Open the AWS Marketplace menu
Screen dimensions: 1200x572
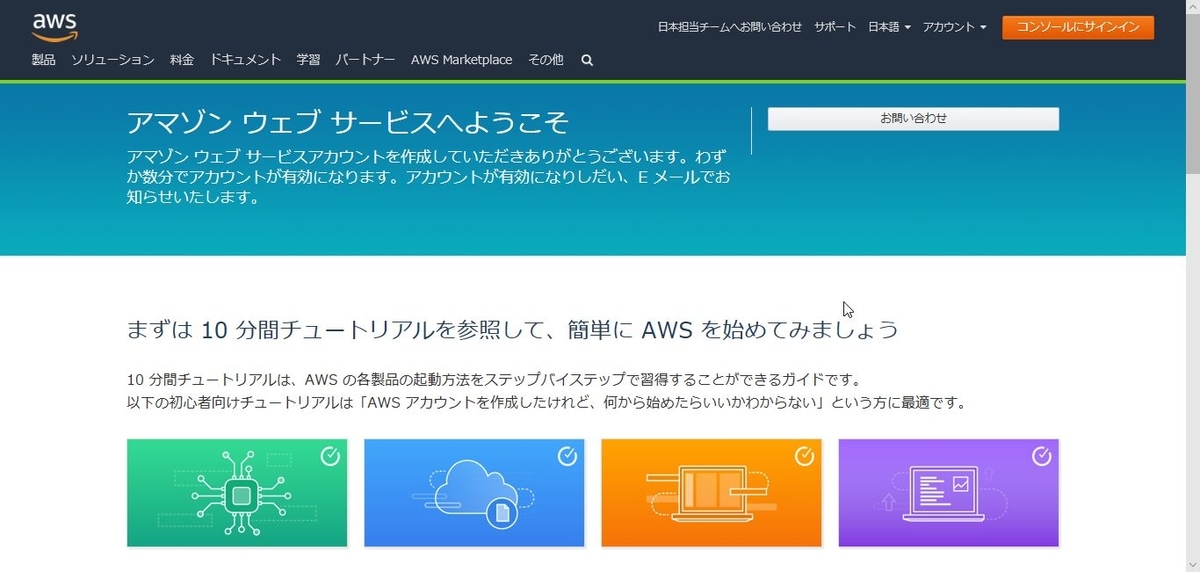point(461,60)
